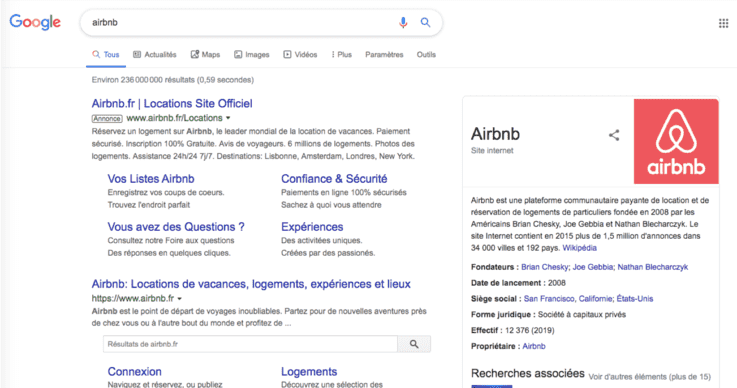Image resolution: width=737 pixels, height=388 pixels.
Task: Open the Wikipédia source link
Action: point(580,248)
